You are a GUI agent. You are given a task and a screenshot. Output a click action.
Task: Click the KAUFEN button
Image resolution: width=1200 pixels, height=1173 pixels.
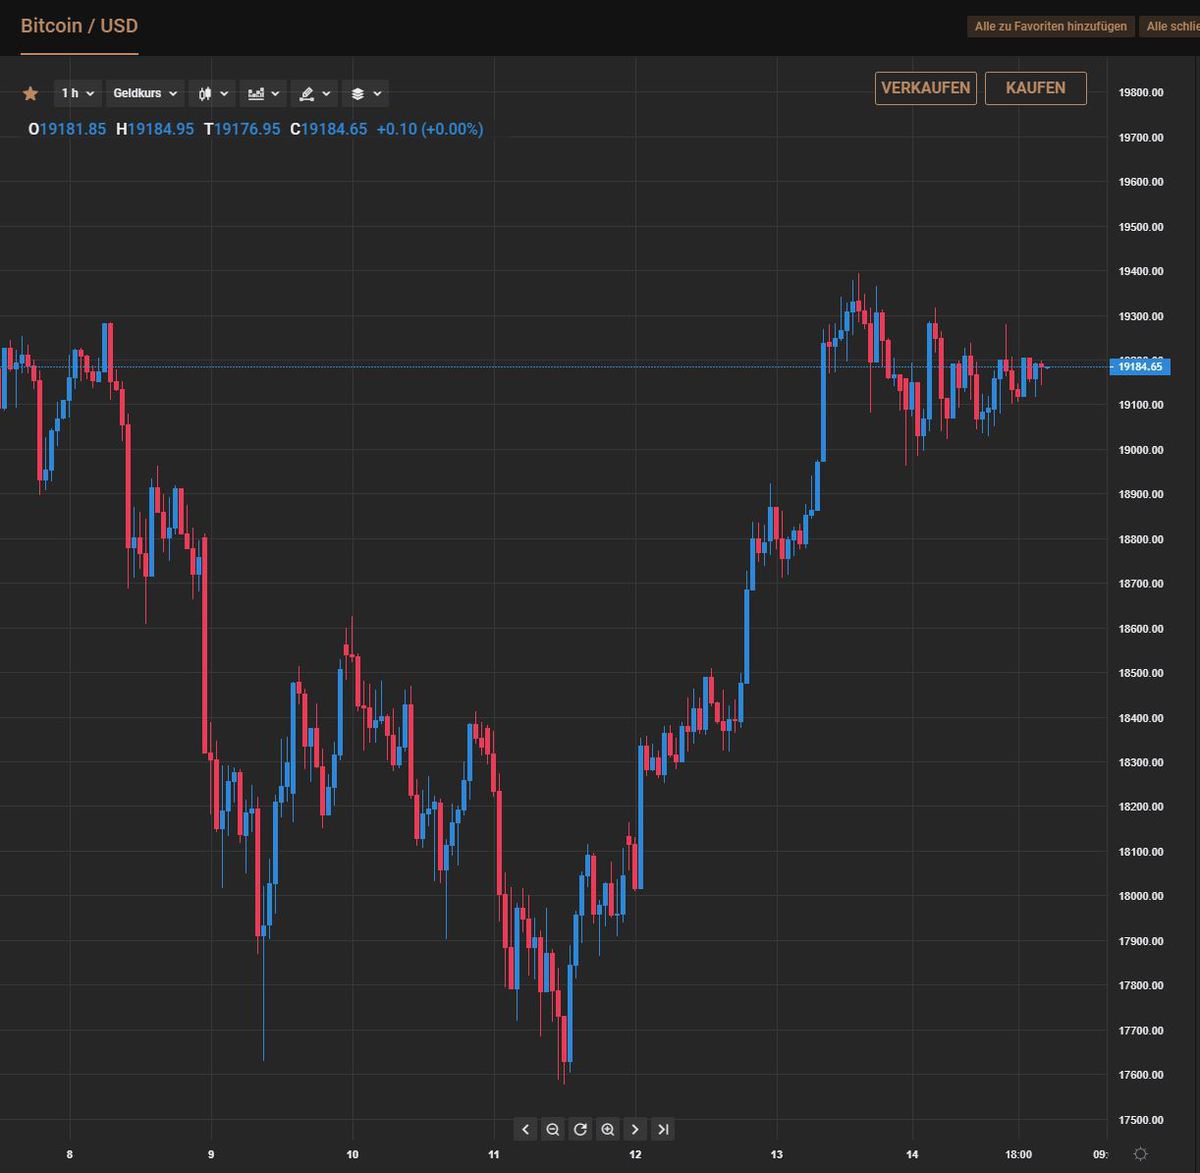pyautogui.click(x=1035, y=88)
